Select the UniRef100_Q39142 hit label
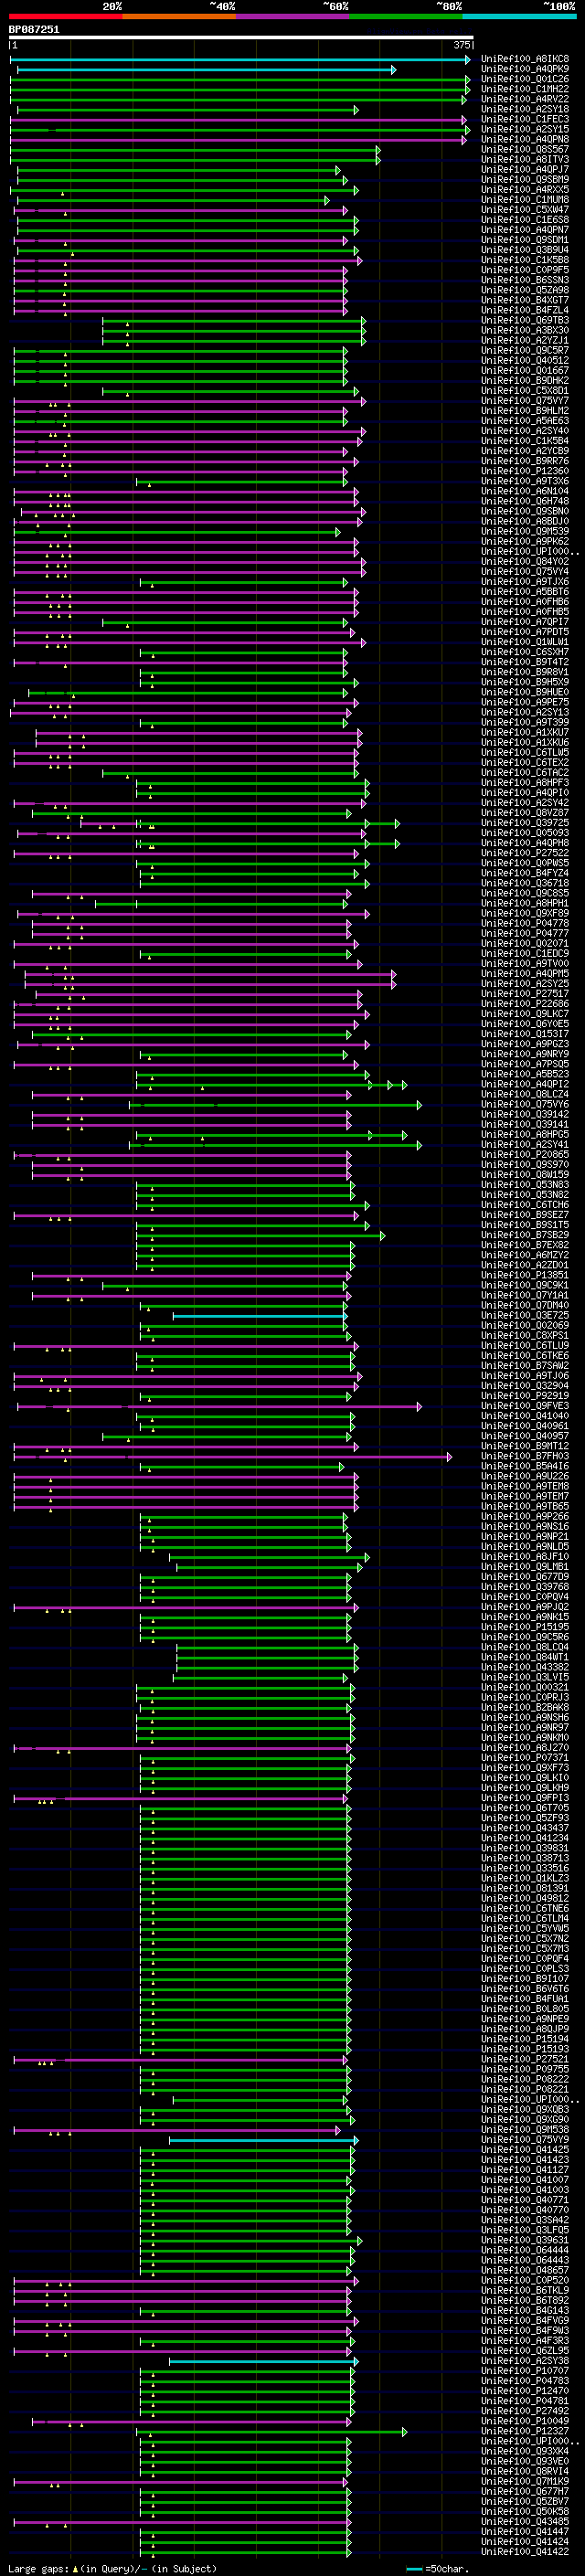585x2576 pixels. coord(525,1115)
